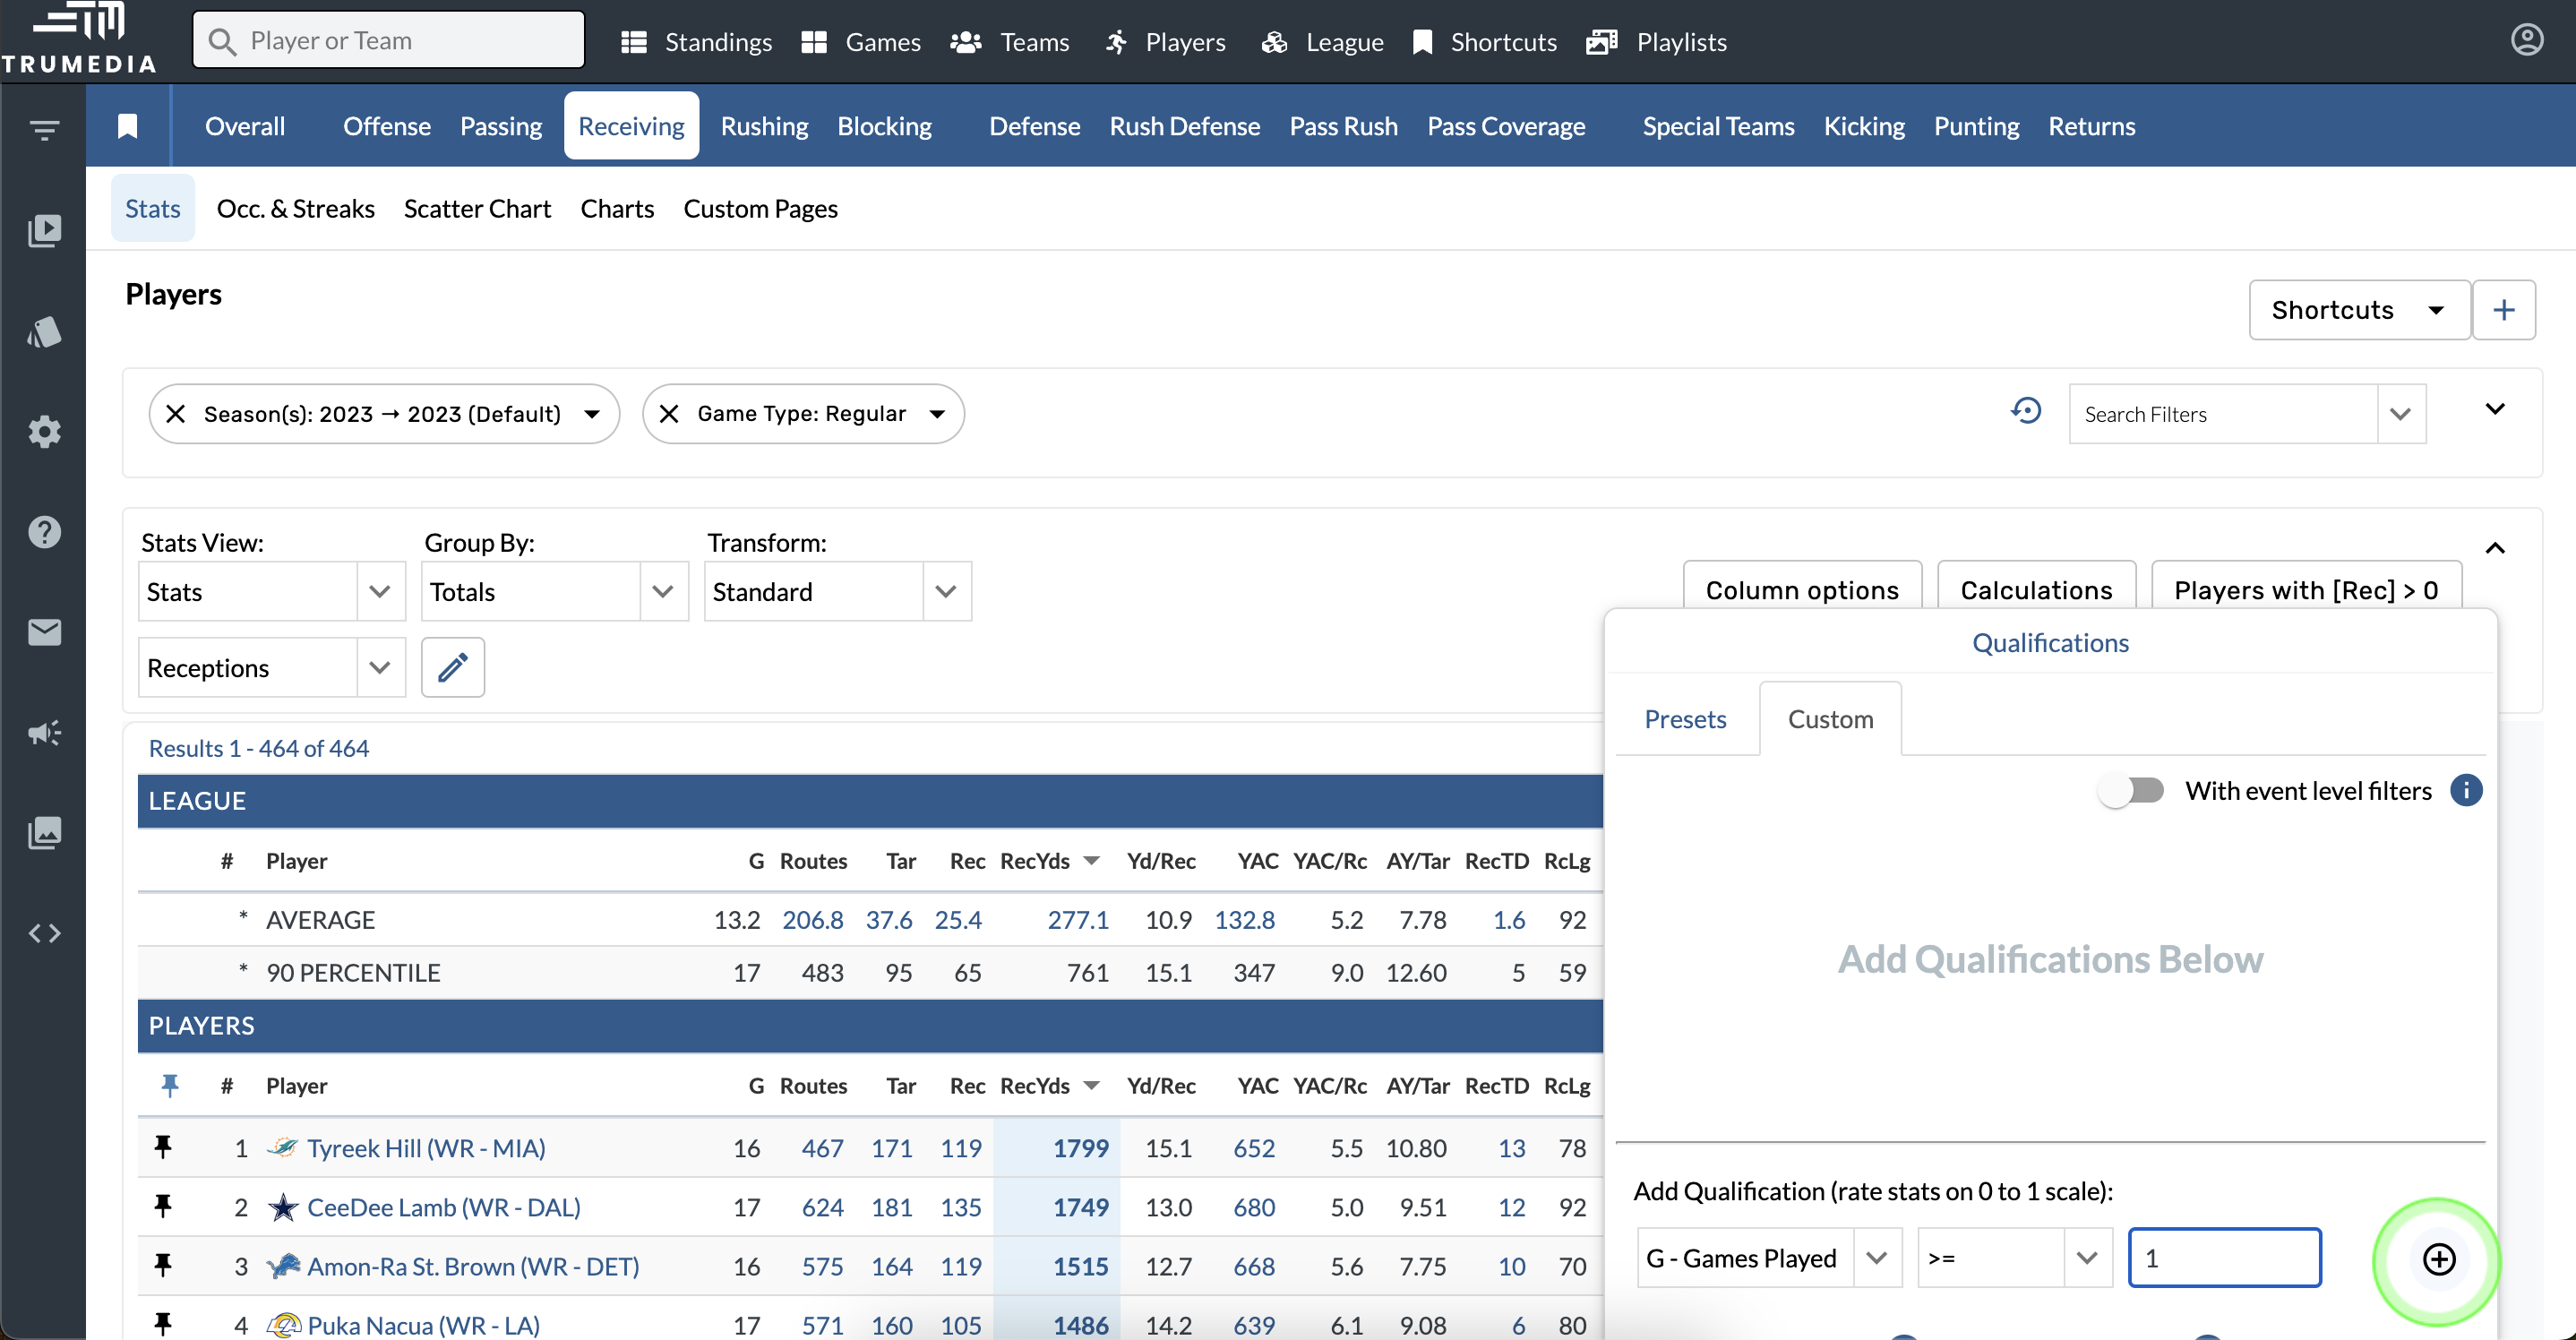
Task: Open the mail envelope sidebar icon
Action: pyautogui.click(x=44, y=632)
